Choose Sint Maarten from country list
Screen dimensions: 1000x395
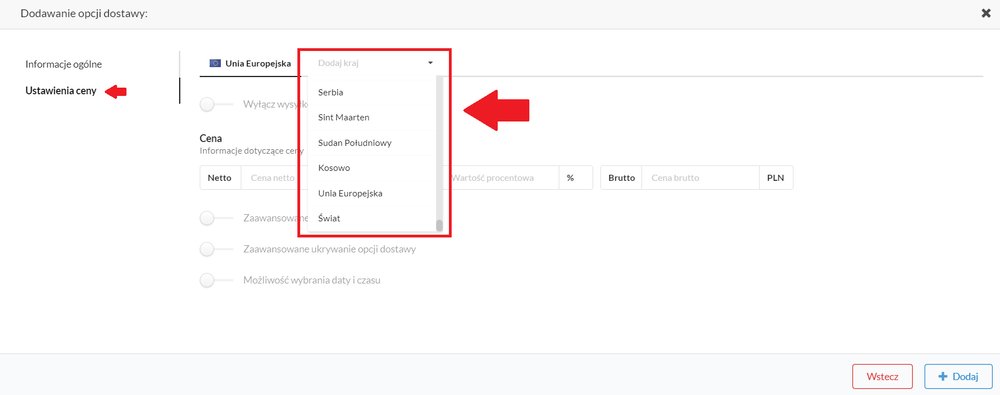(371, 117)
